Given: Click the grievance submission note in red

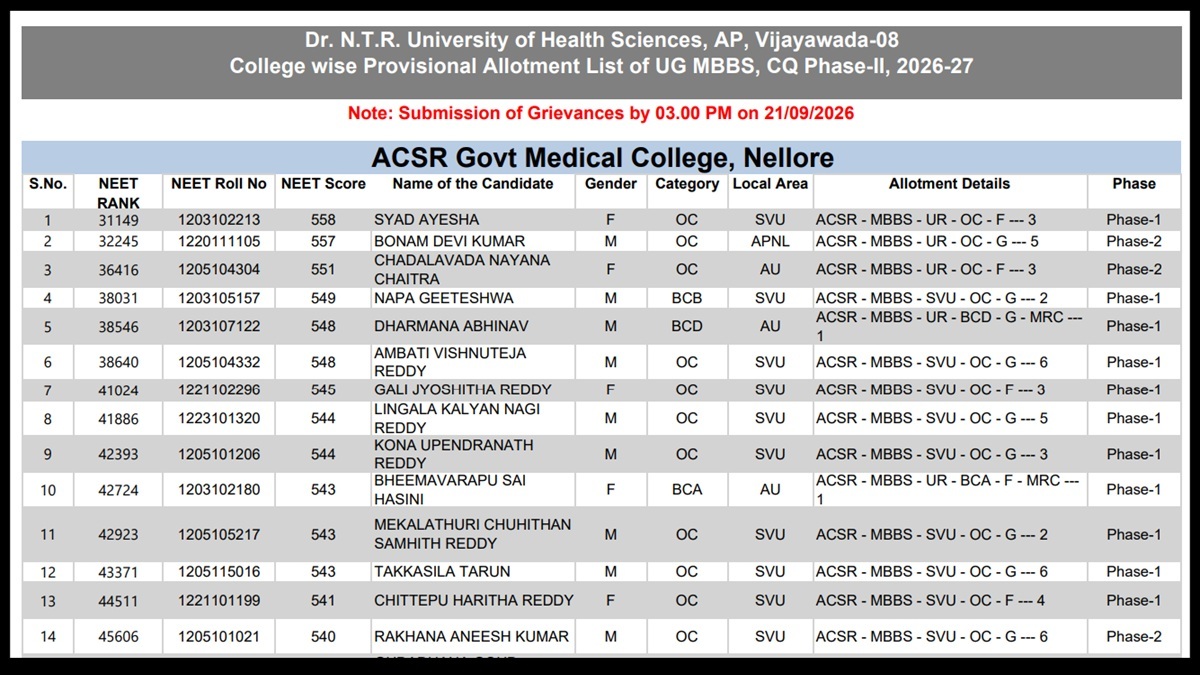Looking at the screenshot, I should (601, 113).
